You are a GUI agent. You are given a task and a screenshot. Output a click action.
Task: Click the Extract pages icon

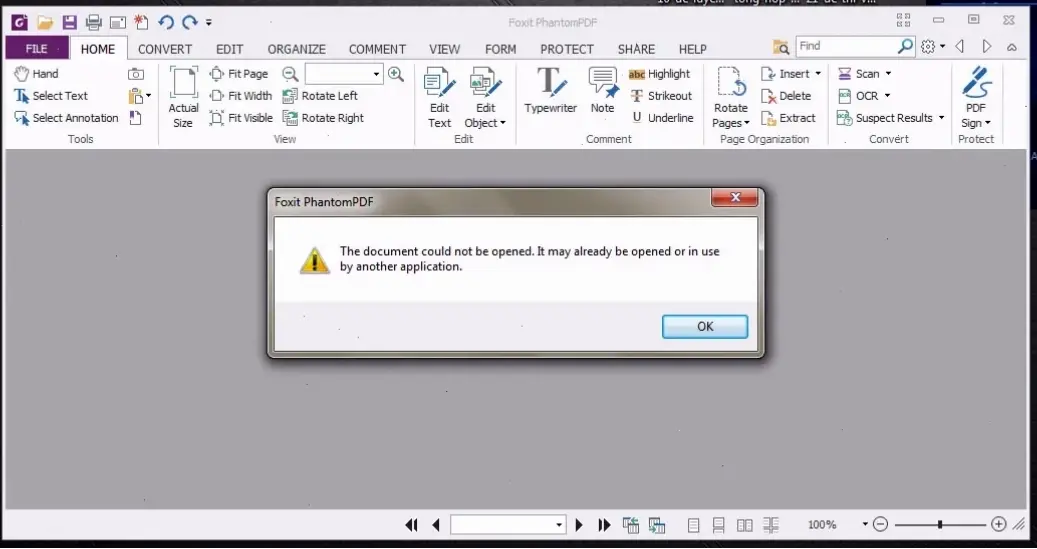point(788,118)
